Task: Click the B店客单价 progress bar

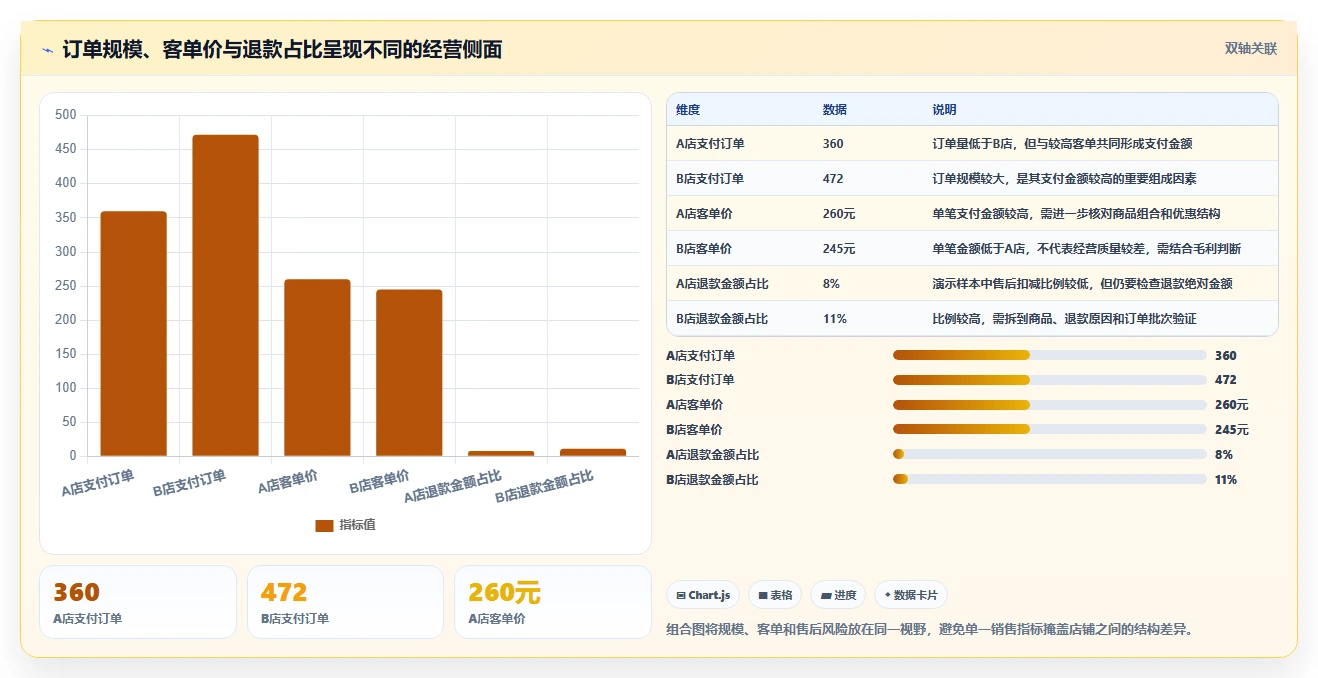Action: pos(1049,430)
